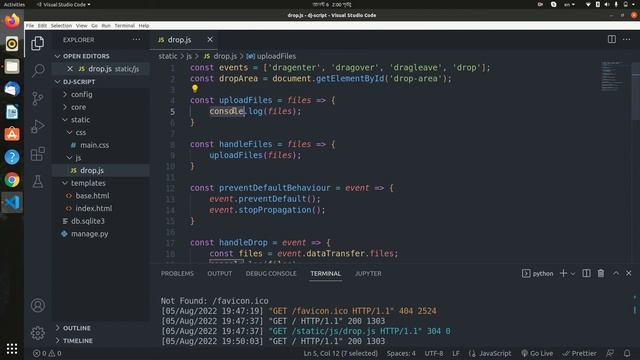This screenshot has width=640, height=360.
Task: Switch to the Output panel tab
Action: 220,273
